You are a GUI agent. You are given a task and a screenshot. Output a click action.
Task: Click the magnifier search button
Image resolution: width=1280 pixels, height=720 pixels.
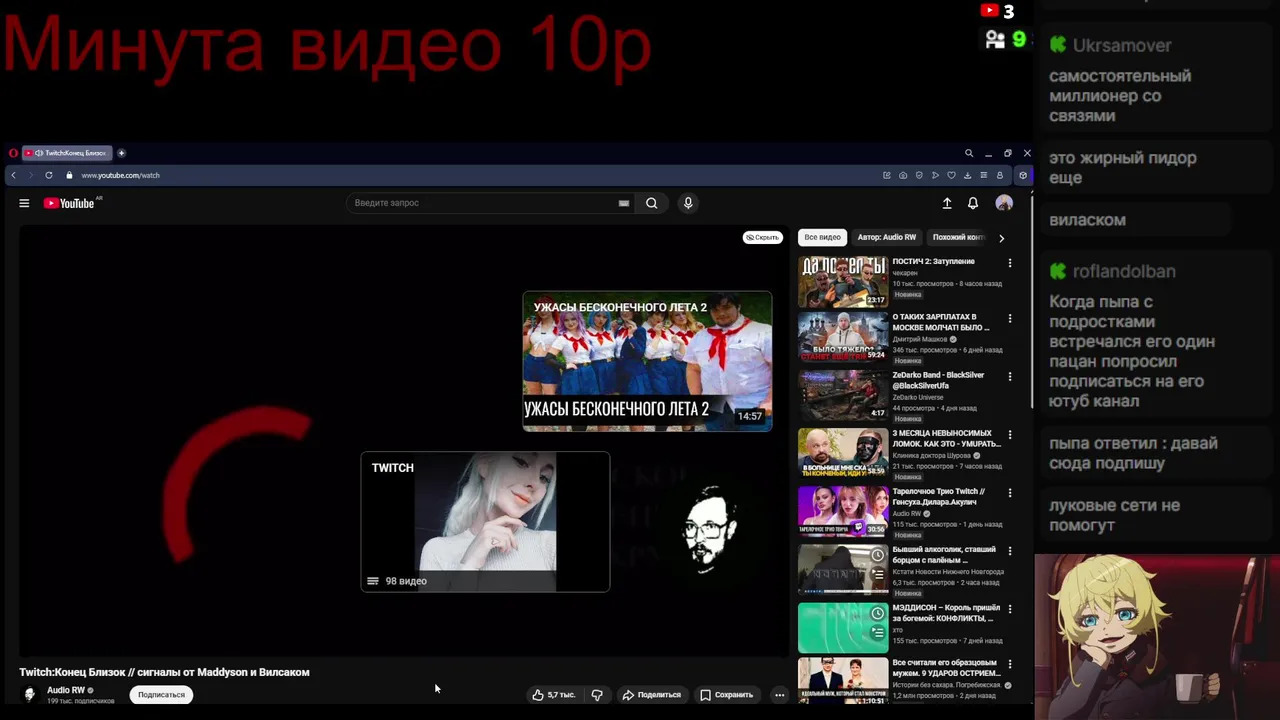pyautogui.click(x=651, y=203)
